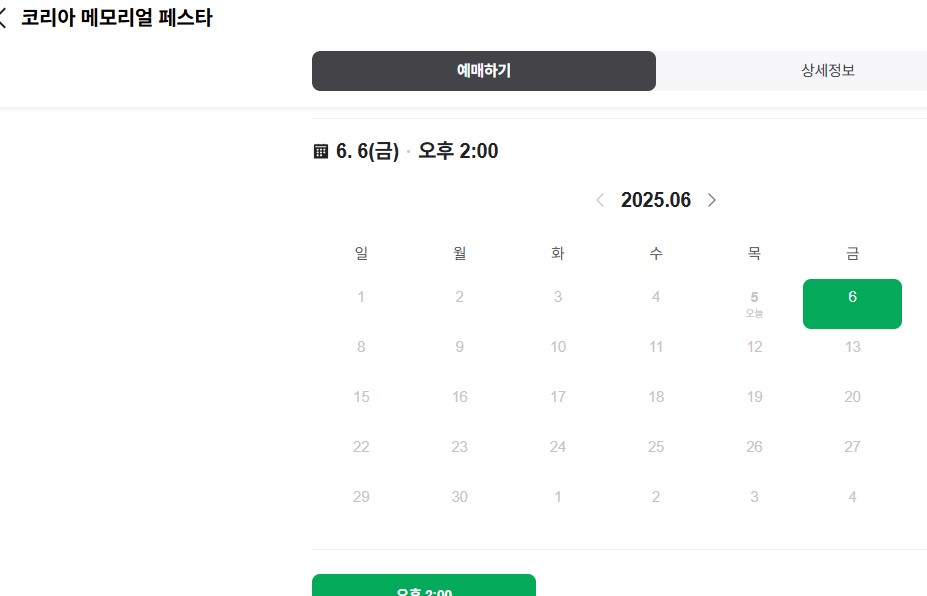Screen dimensions: 927x596
Task: Select June 15 on the calendar
Action: (x=361, y=397)
